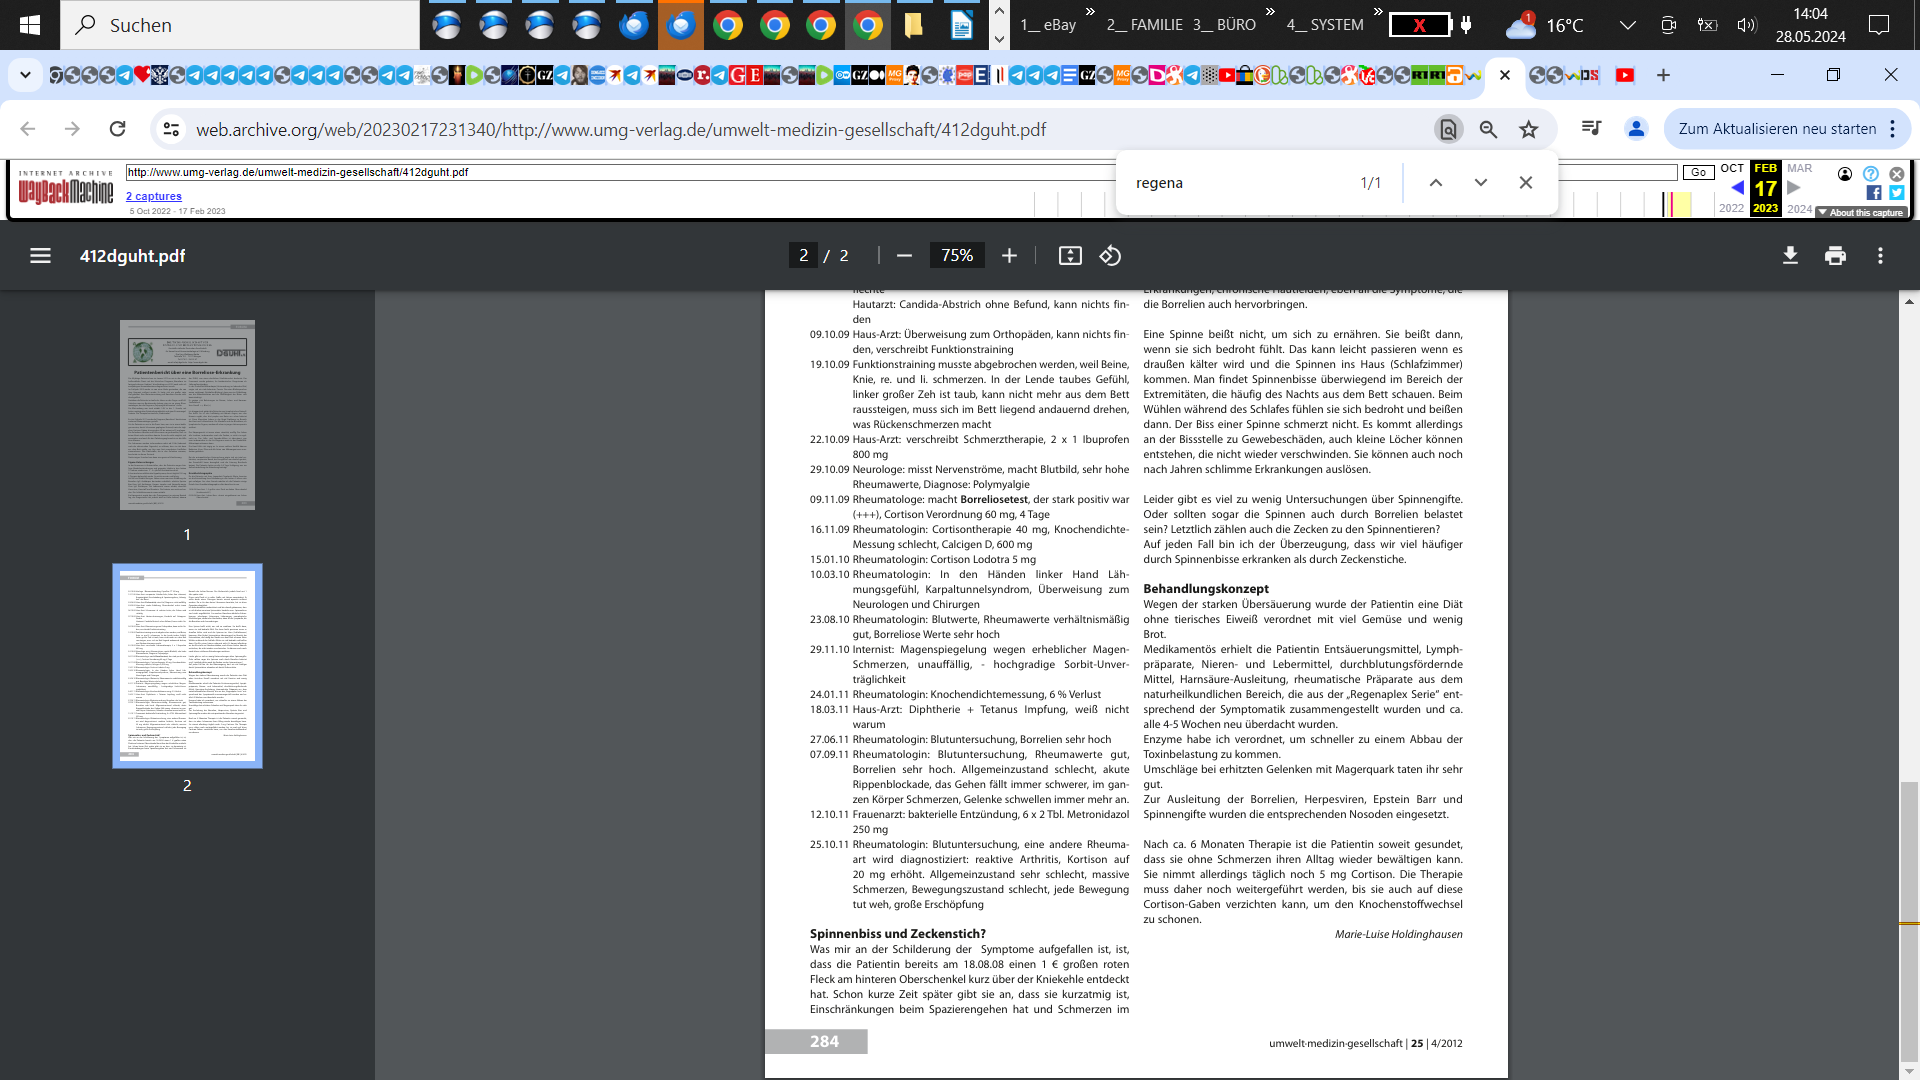
Task: Click Zum Aktualisieren neu starten button
Action: pos(1776,129)
